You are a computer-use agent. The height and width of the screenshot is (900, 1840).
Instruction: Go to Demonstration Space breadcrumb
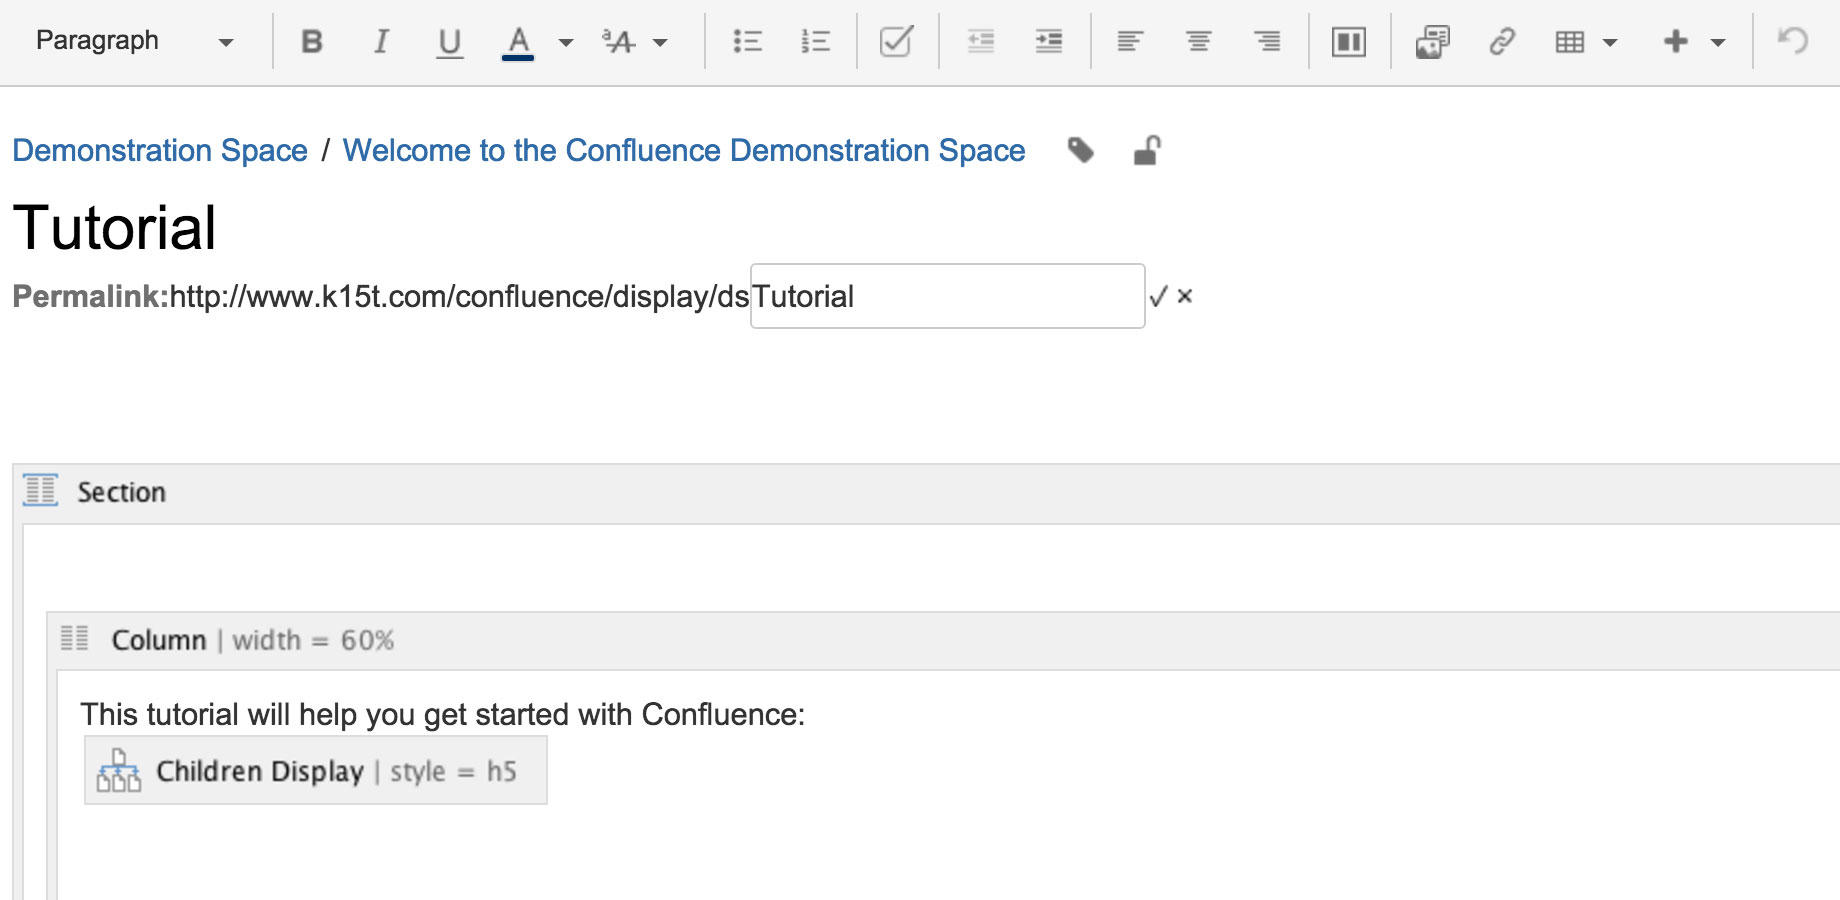160,150
